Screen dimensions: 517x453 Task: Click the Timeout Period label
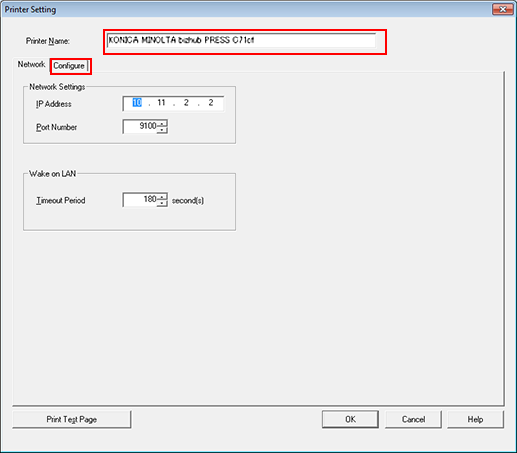coord(61,200)
